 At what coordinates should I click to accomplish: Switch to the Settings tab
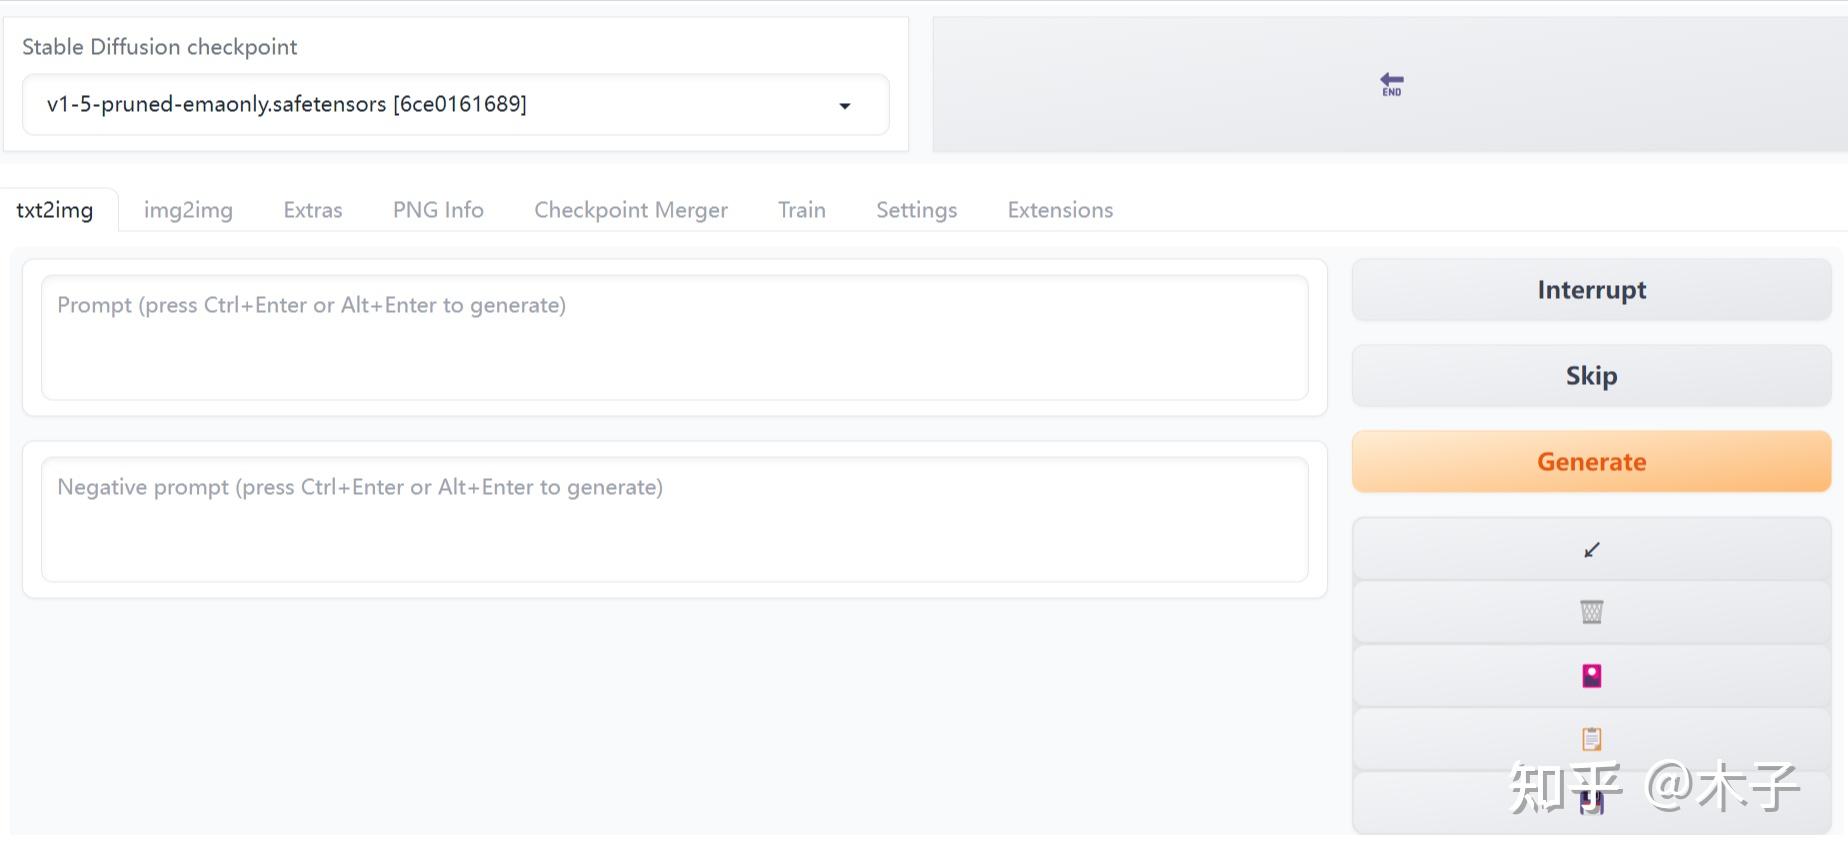(917, 210)
